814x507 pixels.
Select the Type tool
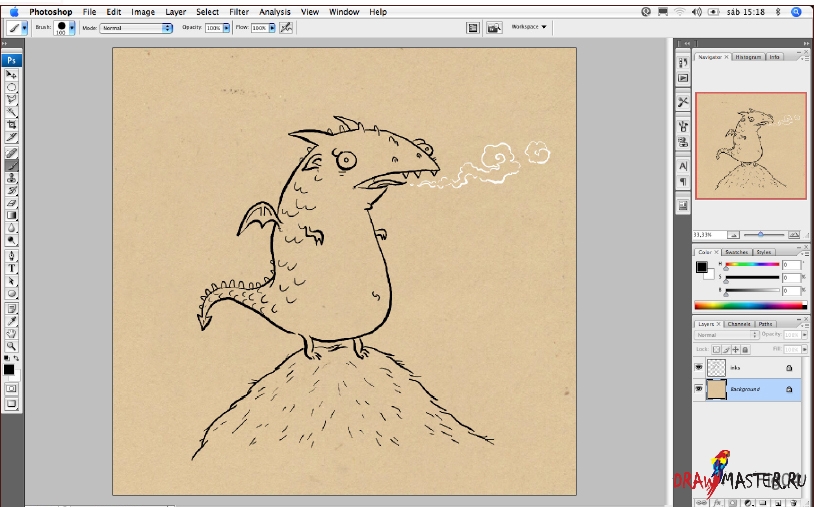click(x=12, y=269)
